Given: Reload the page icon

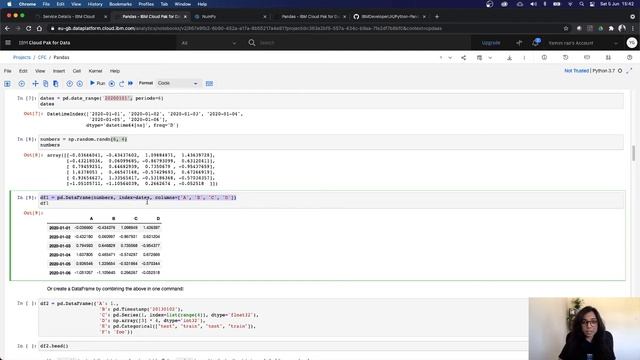Looking at the screenshot, I should pos(29,29).
